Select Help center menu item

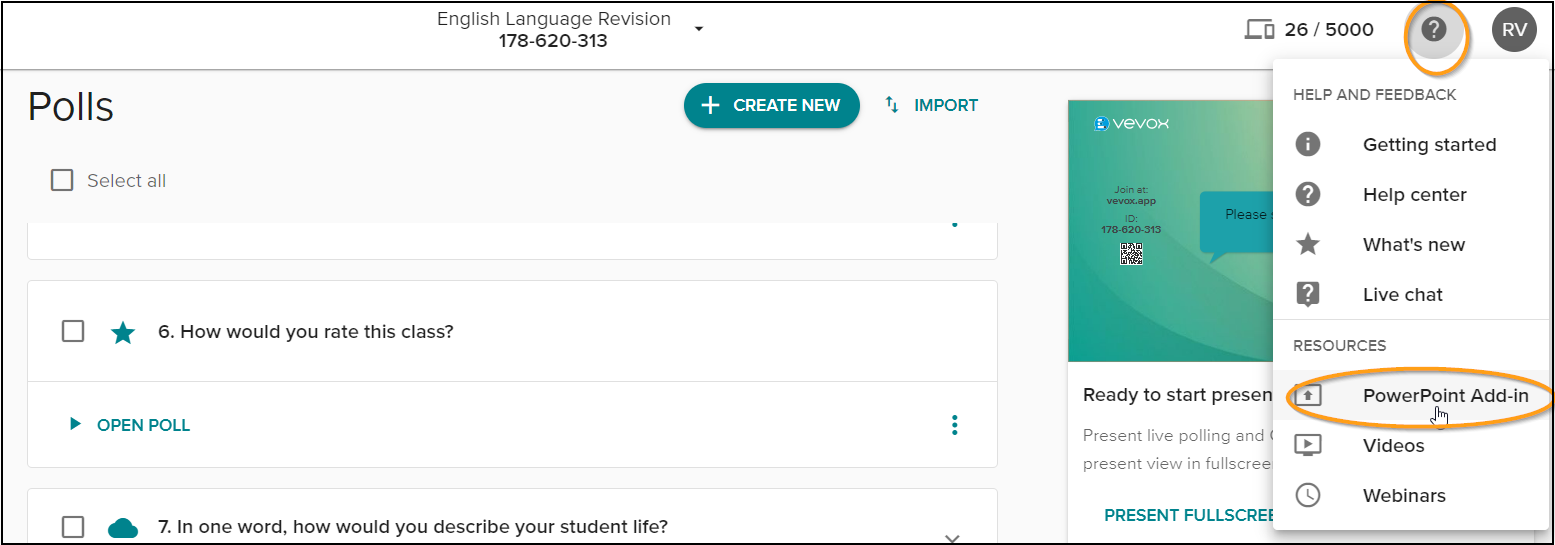click(1412, 194)
